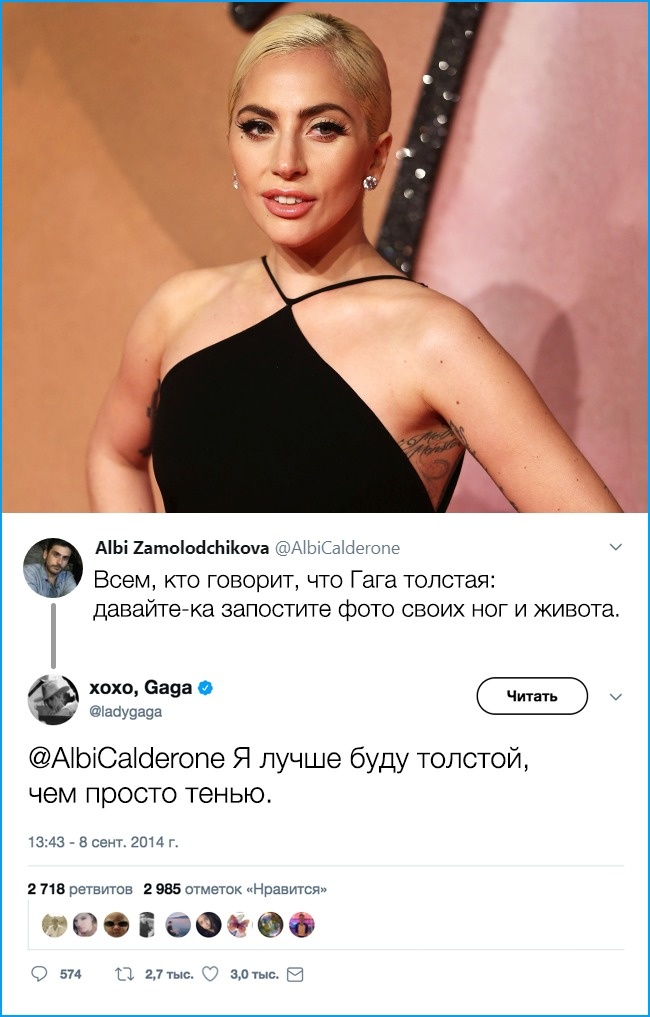
Task: Like the tweet with heart icon
Action: click(210, 974)
